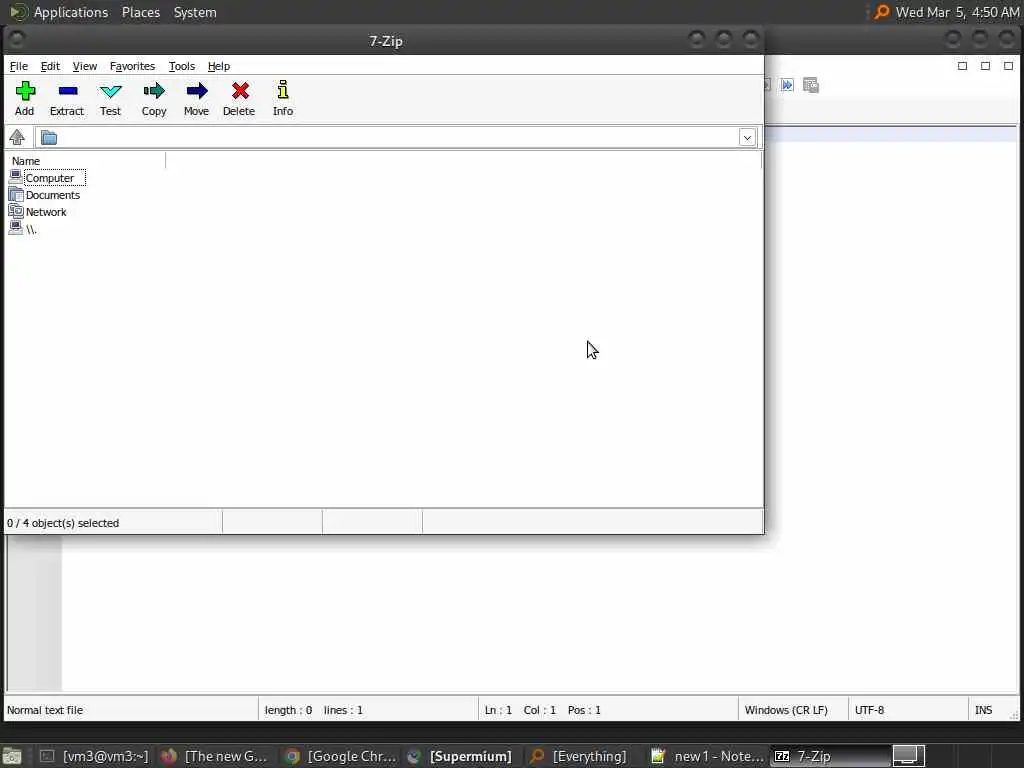Click the Documents icon in the file list
Viewport: 1024px width, 768px height.
(16, 195)
